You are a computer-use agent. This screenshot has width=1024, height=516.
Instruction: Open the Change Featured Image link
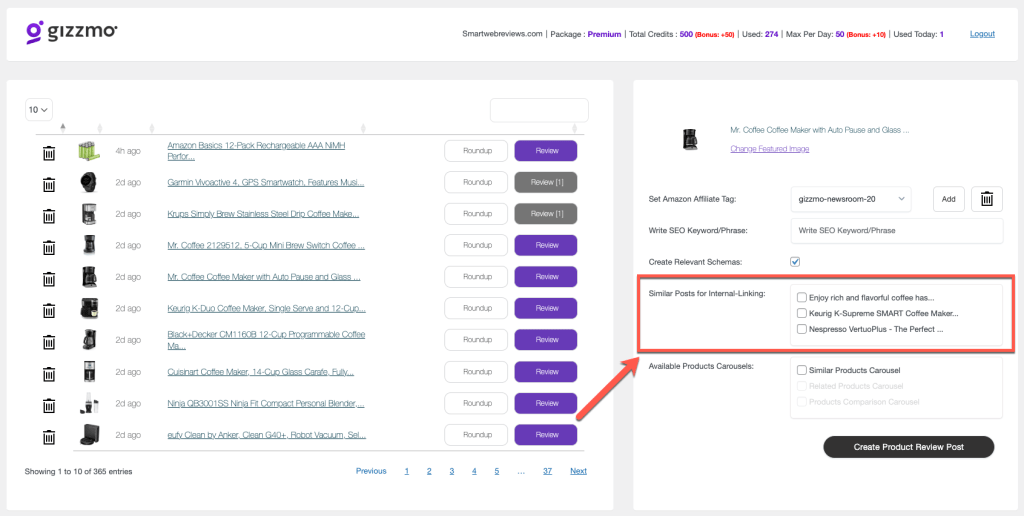(x=769, y=149)
